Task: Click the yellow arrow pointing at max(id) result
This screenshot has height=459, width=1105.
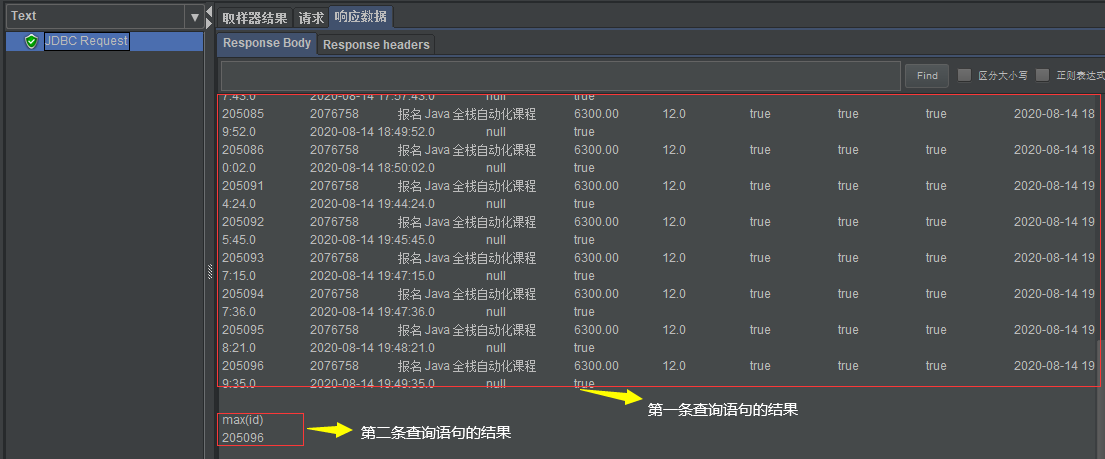Action: 327,431
